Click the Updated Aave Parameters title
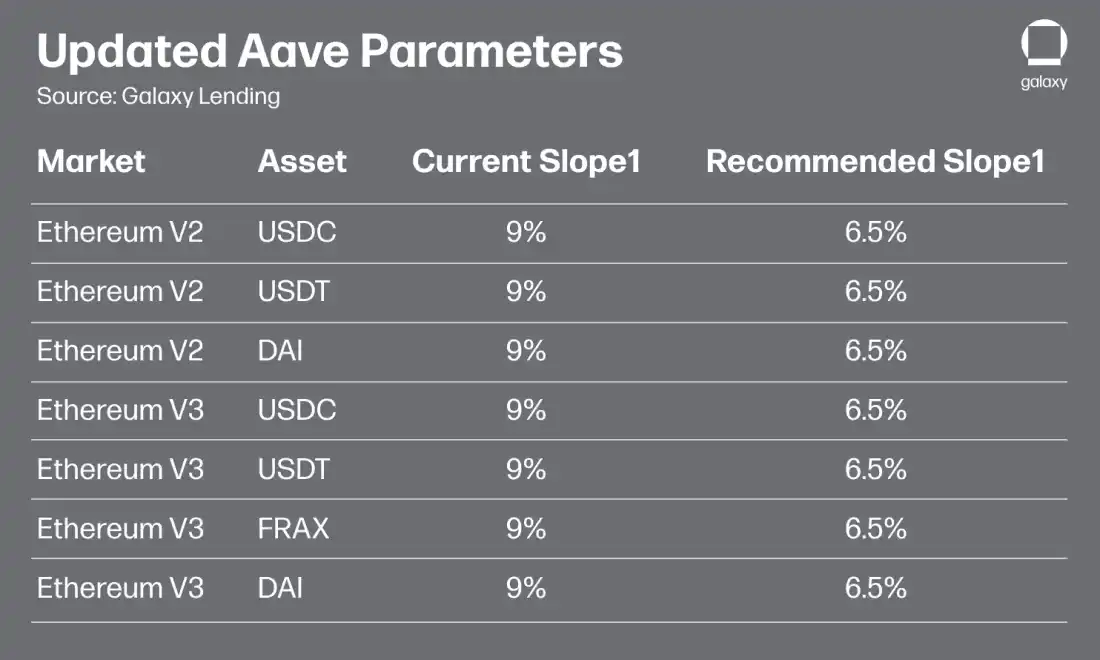The image size is (1100, 660). pos(329,51)
